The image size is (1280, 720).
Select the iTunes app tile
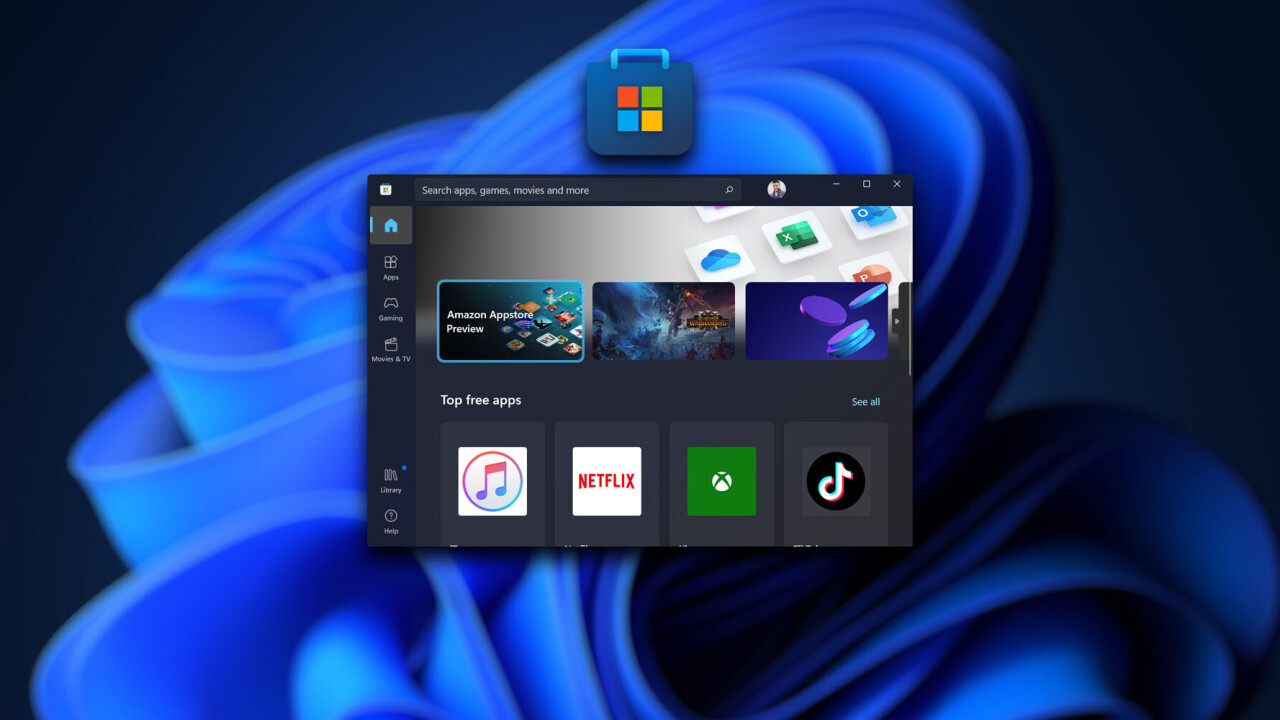click(x=492, y=482)
